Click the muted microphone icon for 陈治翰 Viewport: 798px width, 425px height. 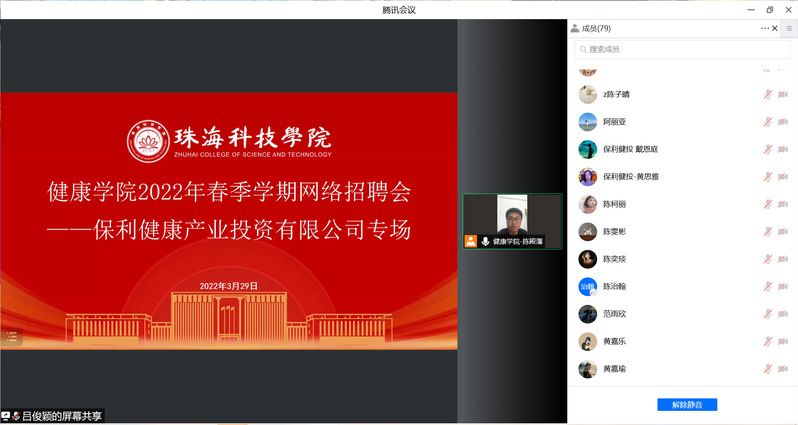click(x=768, y=287)
